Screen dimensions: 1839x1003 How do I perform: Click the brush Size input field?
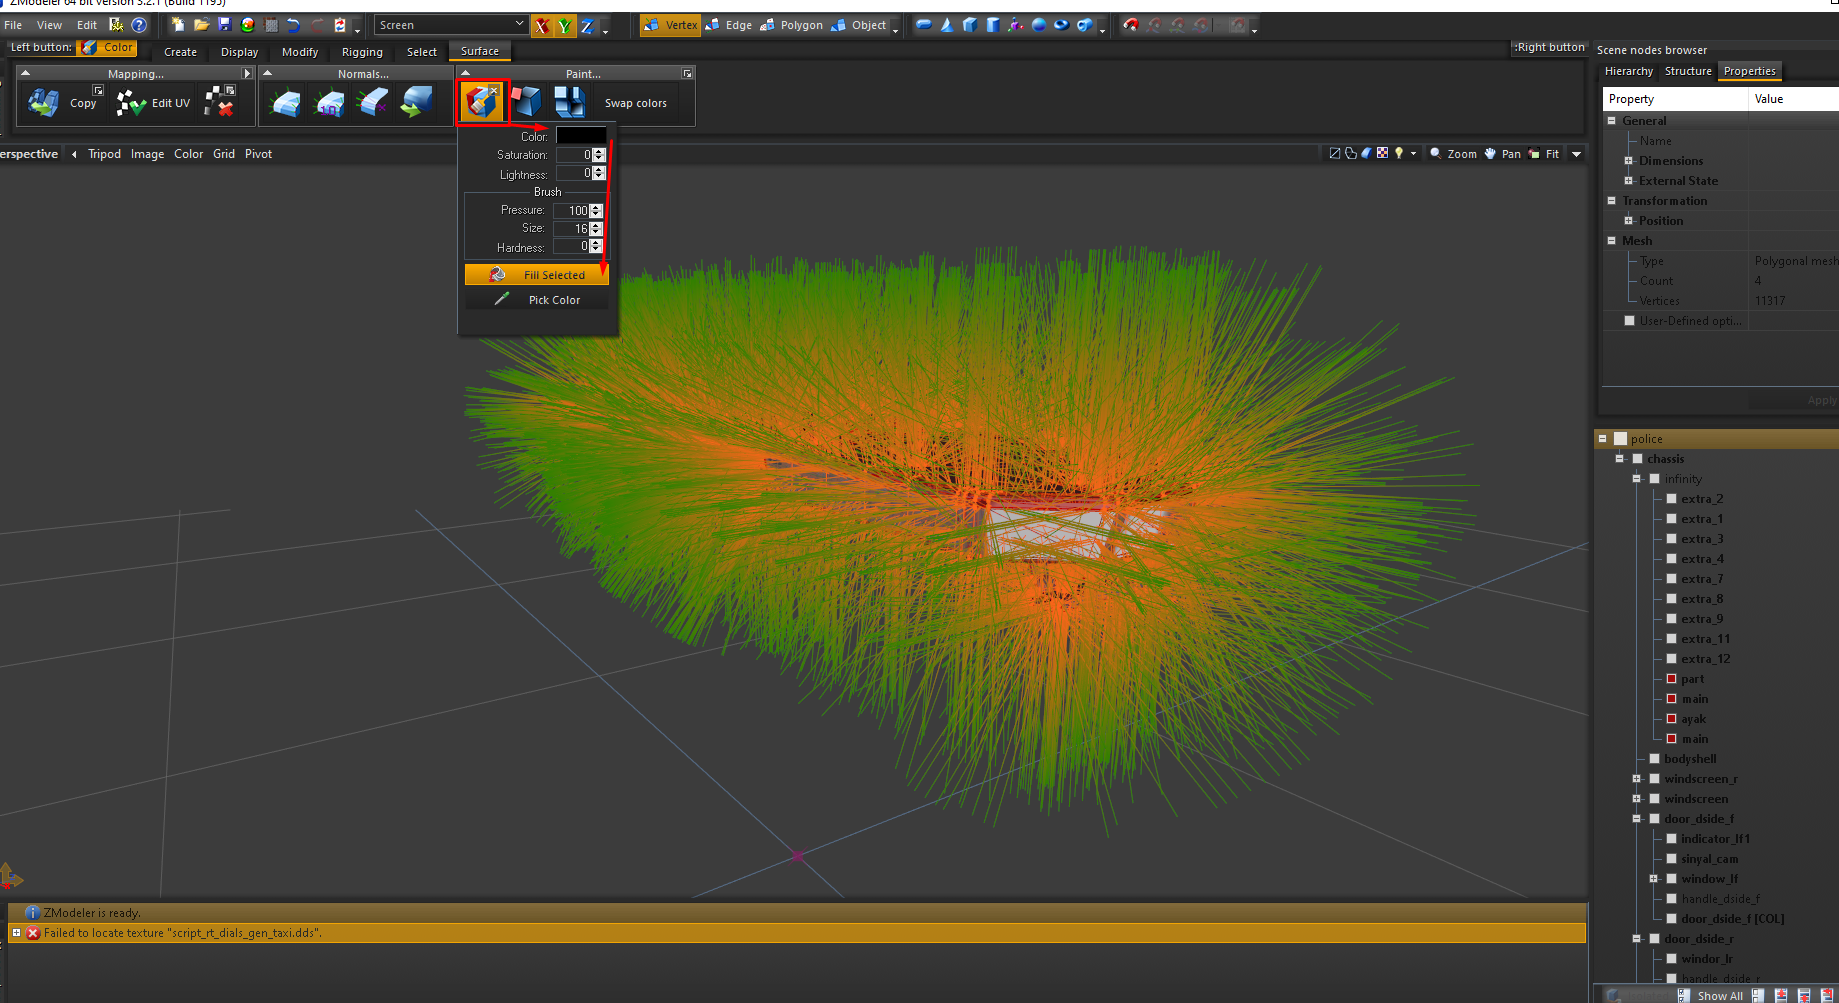point(571,229)
